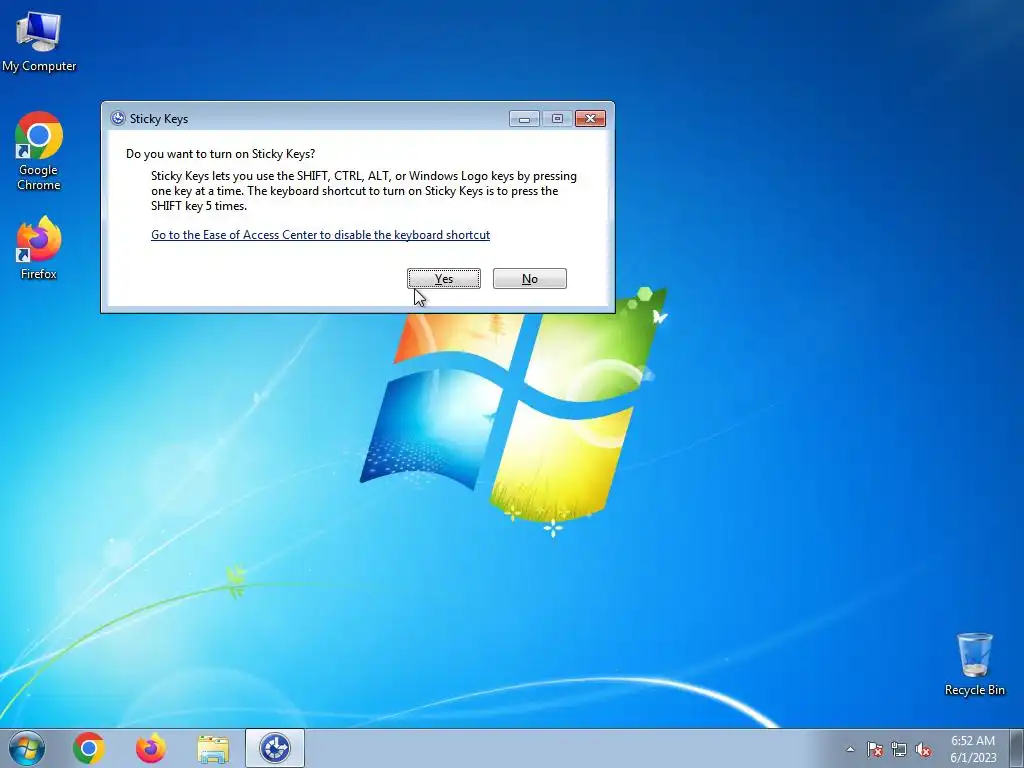Click No in Sticky Keys dialog

pos(530,279)
